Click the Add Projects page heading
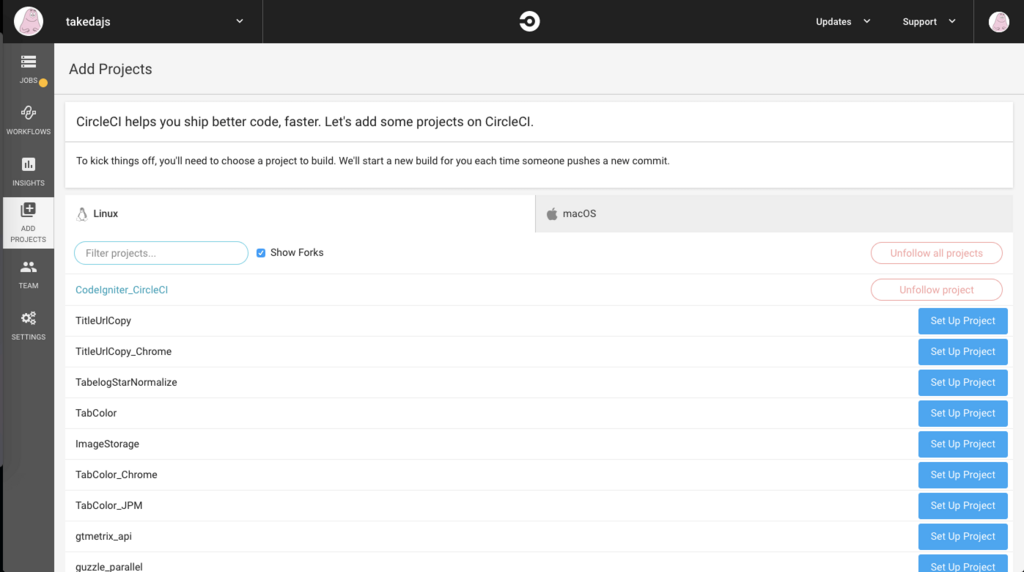 (x=110, y=69)
